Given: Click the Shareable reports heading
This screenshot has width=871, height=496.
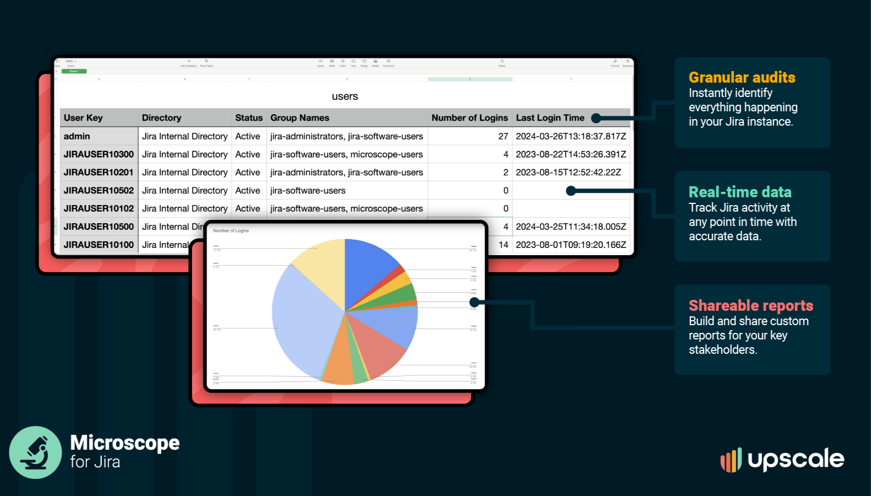Looking at the screenshot, I should click(x=750, y=305).
